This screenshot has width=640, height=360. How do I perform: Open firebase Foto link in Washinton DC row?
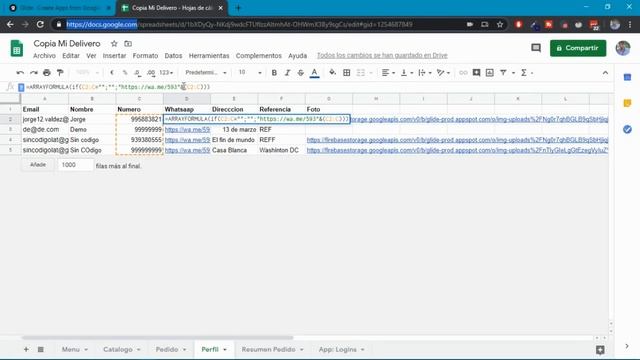pos(457,150)
